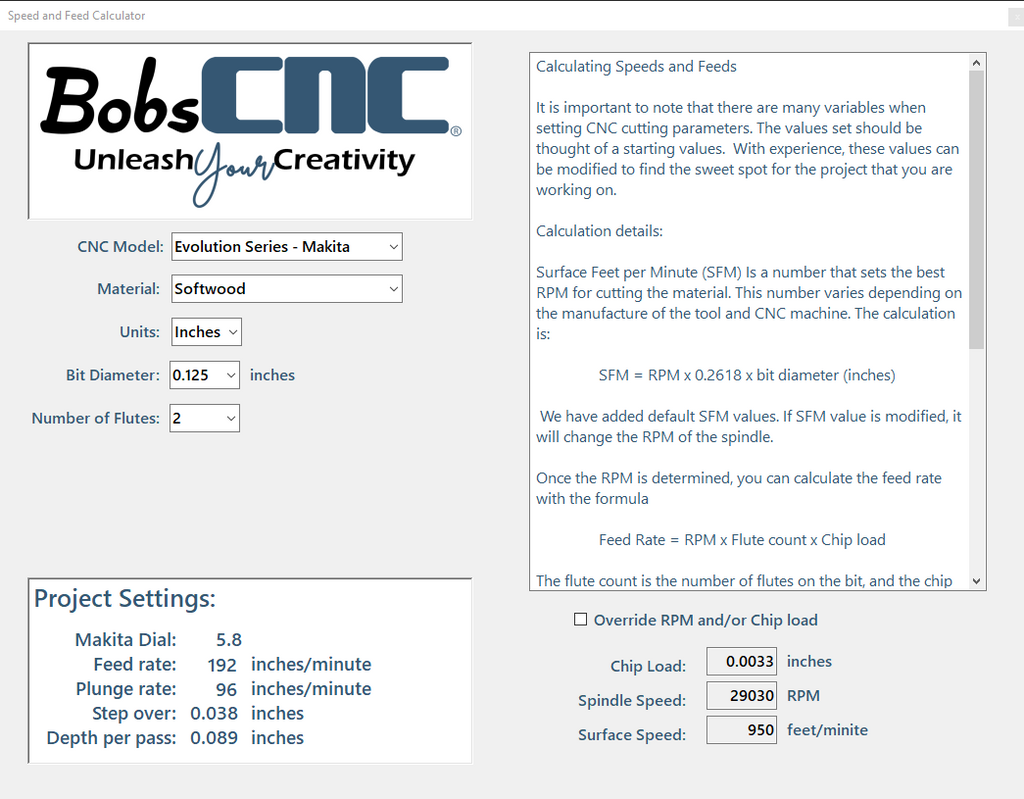Click the Feed rate value 192

[222, 664]
